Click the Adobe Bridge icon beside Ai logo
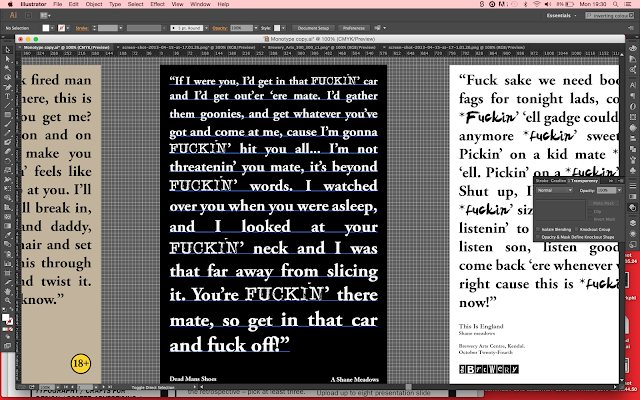Viewport: 640px width, 400px height. (x=28, y=16)
